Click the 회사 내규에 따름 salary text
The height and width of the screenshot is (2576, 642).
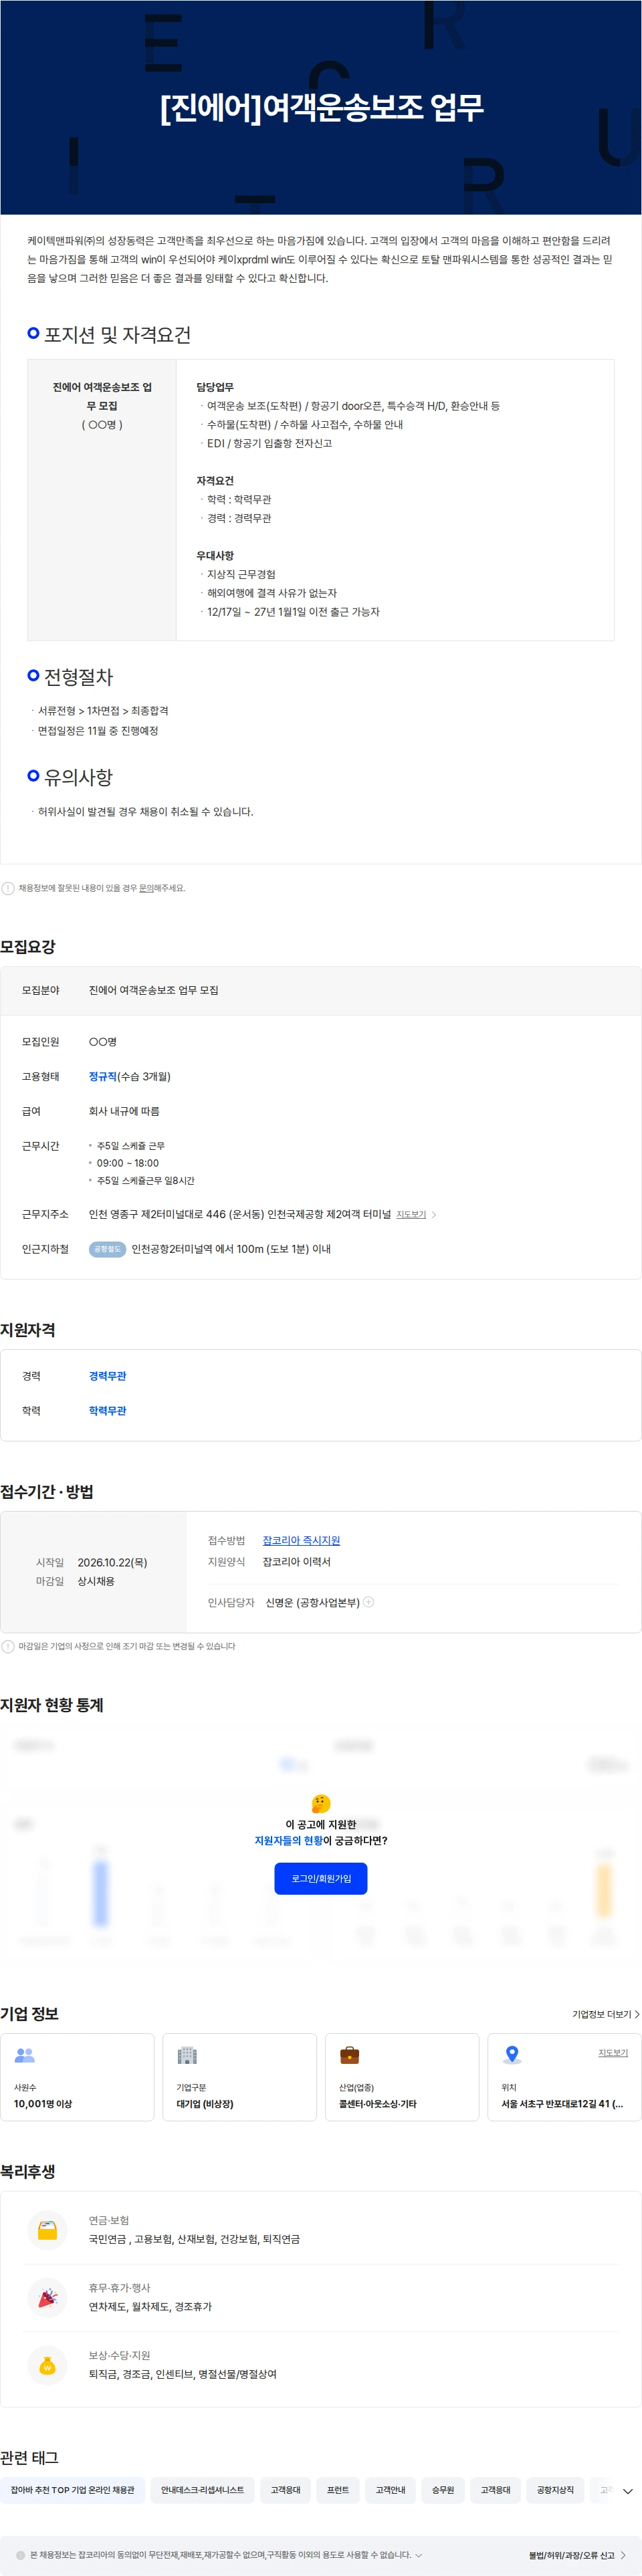124,1111
